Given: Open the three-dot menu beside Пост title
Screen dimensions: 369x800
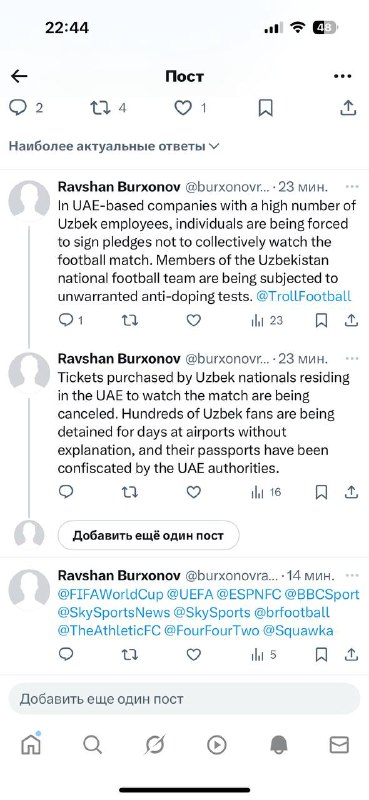Looking at the screenshot, I should pos(342,77).
